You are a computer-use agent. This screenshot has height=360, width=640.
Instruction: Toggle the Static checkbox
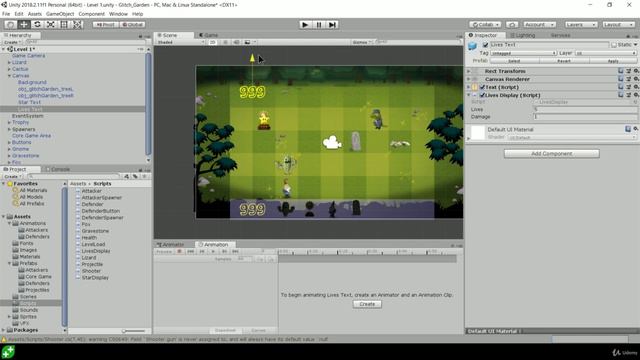(614, 45)
